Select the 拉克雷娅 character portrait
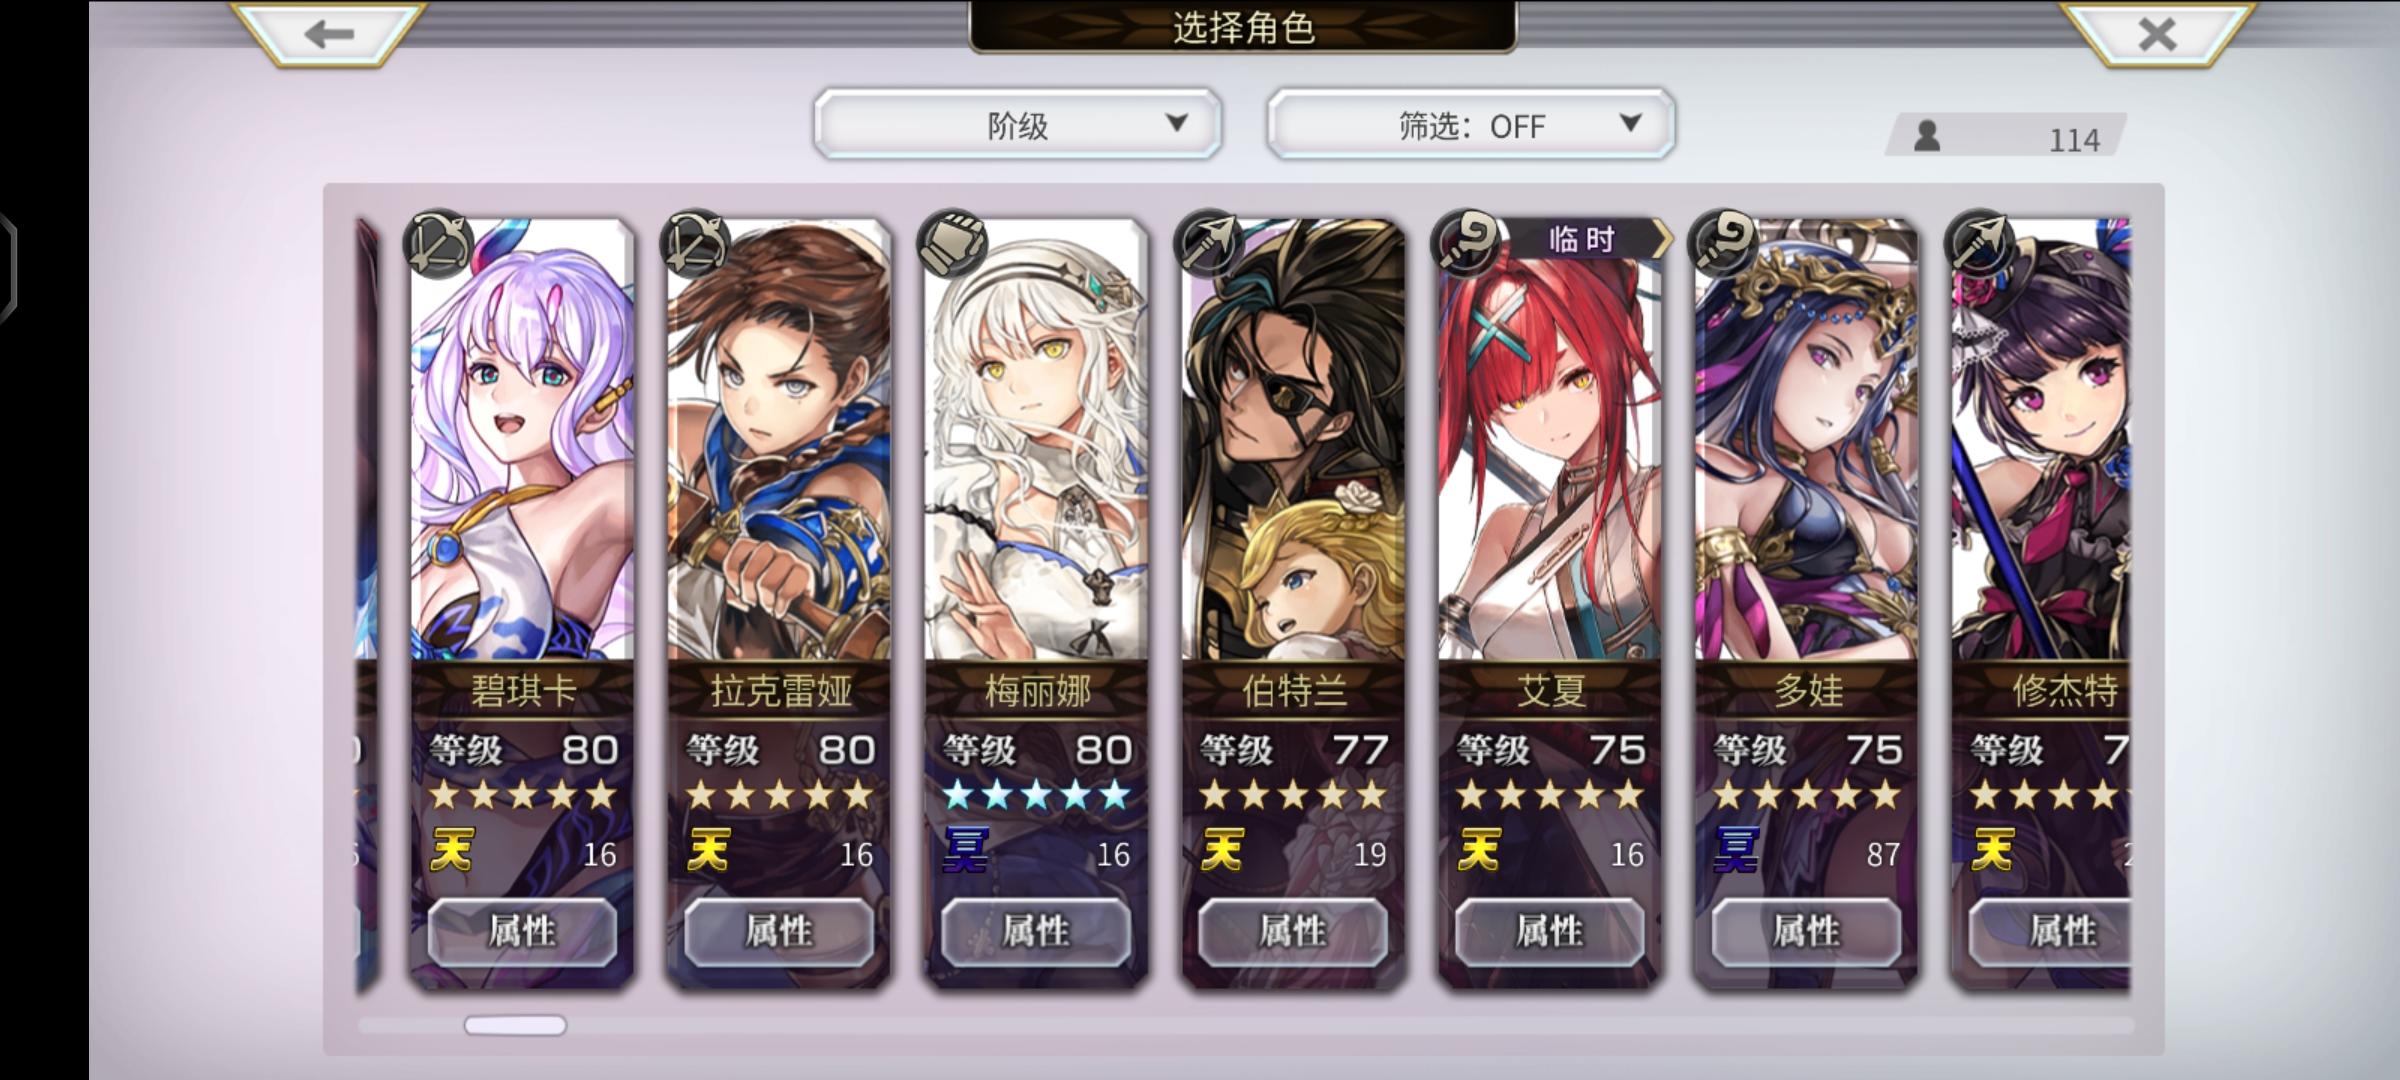Screen dimensions: 2400x1080 pyautogui.click(x=779, y=440)
